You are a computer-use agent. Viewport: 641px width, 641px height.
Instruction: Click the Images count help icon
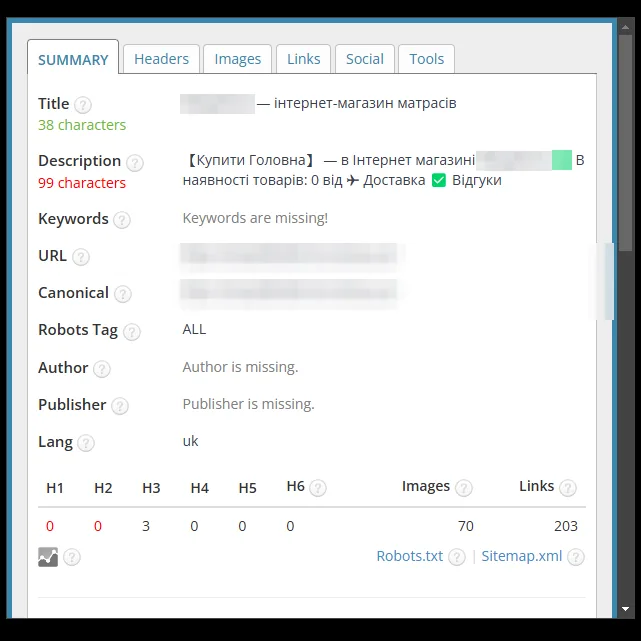[x=464, y=488]
